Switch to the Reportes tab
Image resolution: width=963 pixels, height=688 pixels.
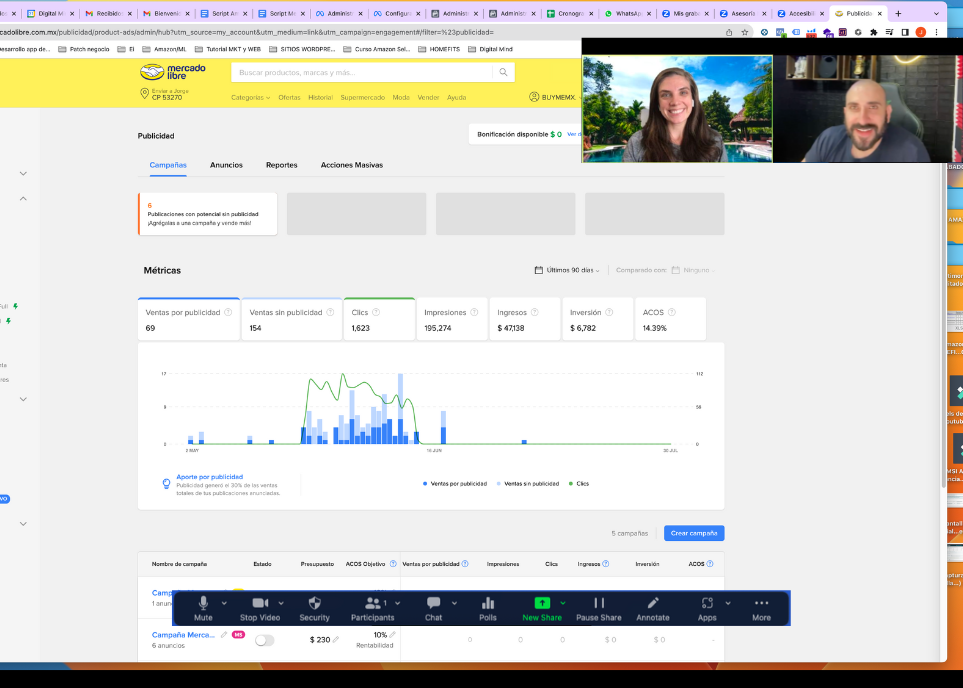point(281,165)
